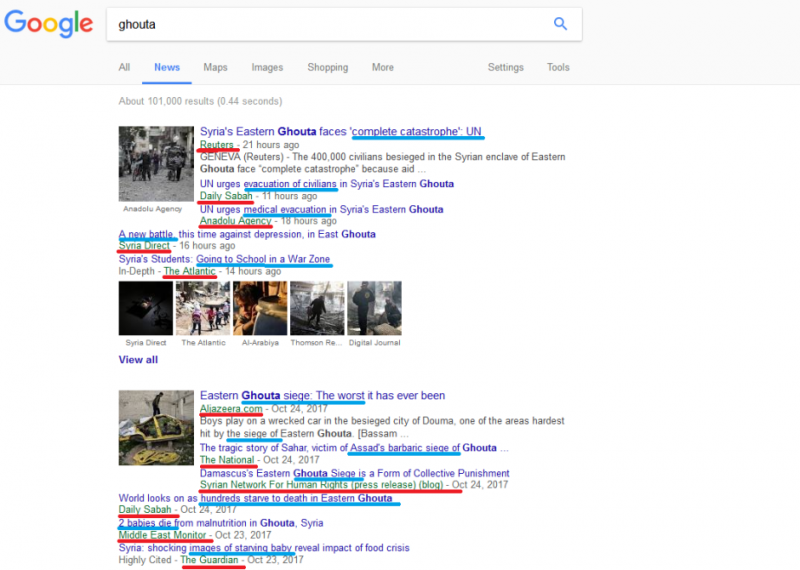Click the Digital Journal image thumbnail
The height and width of the screenshot is (570, 800).
click(374, 308)
